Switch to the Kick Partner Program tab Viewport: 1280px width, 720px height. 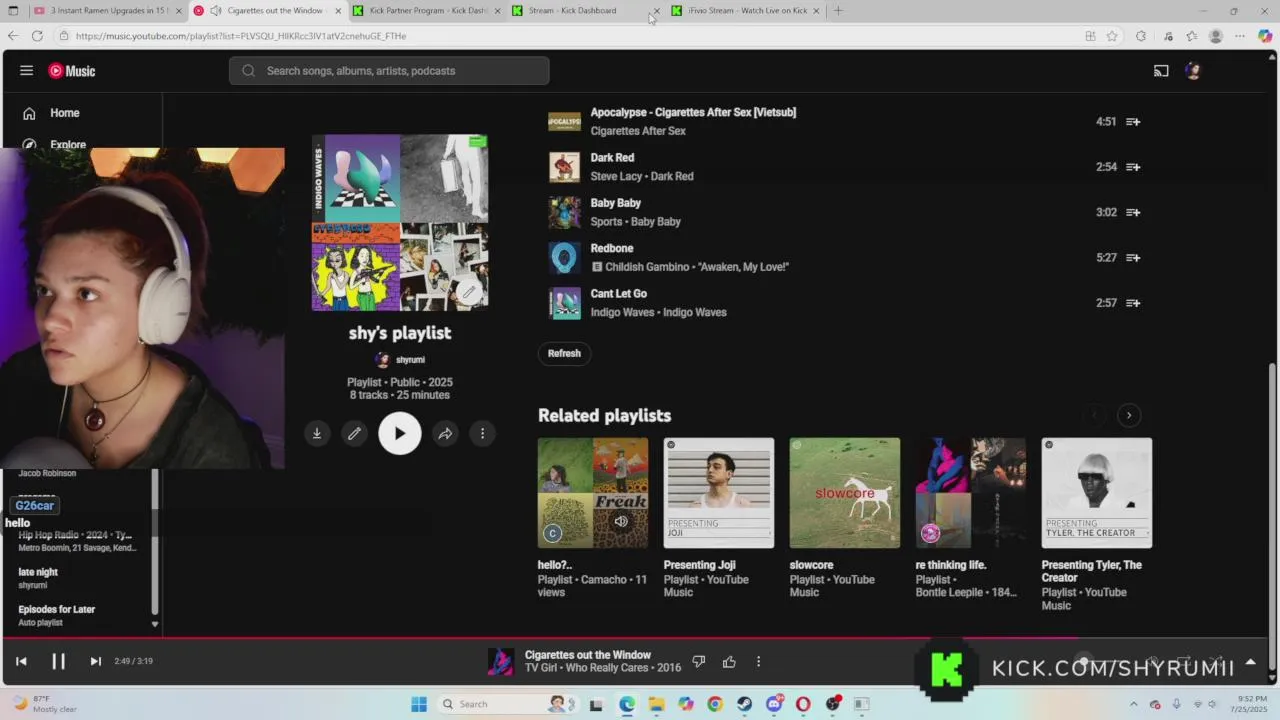pos(427,11)
